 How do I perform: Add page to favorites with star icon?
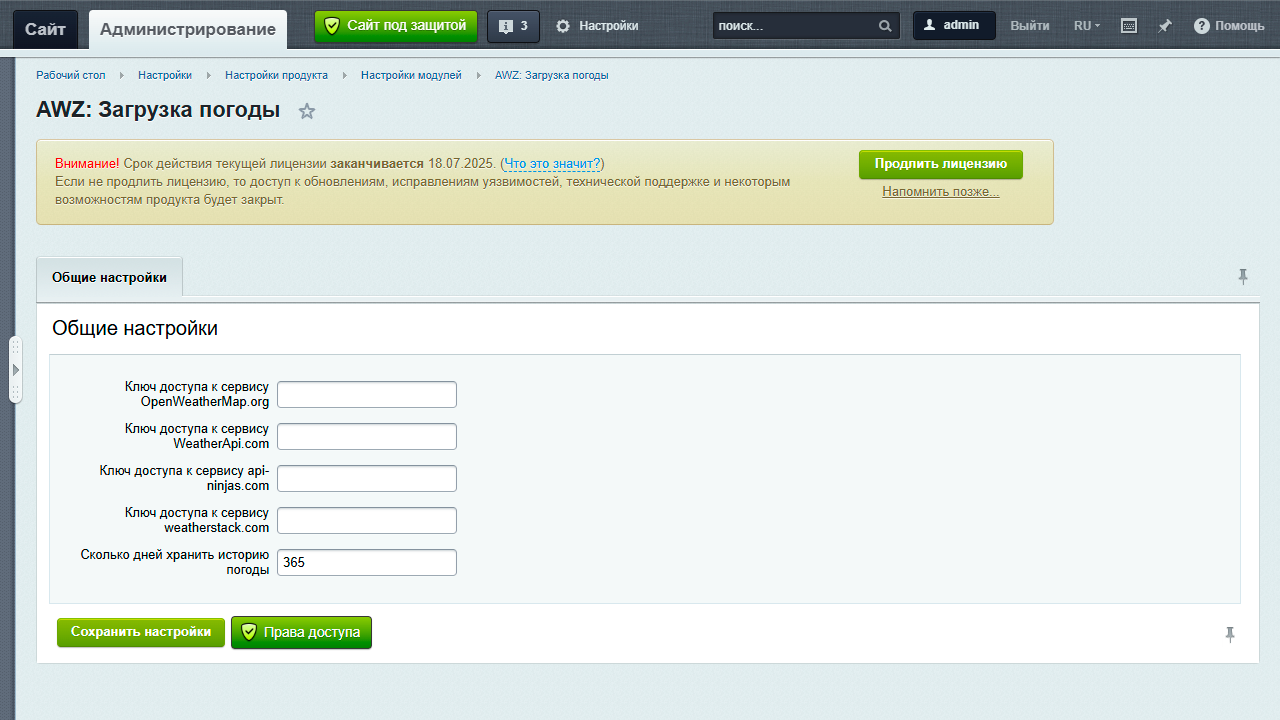click(x=307, y=112)
